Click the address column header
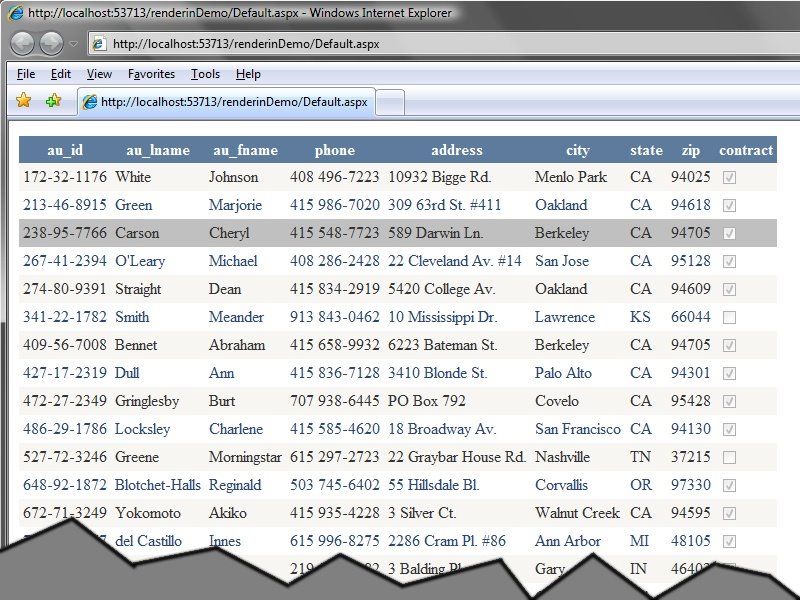Viewport: 800px width, 600px height. point(457,150)
